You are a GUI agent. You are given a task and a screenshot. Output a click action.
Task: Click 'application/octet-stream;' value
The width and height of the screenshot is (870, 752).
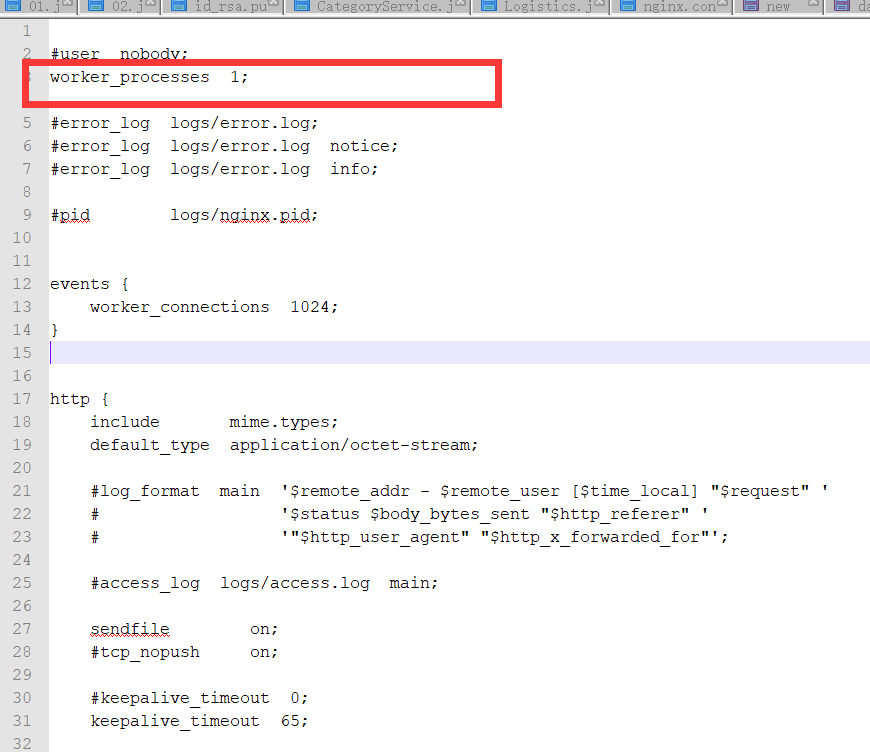(354, 446)
